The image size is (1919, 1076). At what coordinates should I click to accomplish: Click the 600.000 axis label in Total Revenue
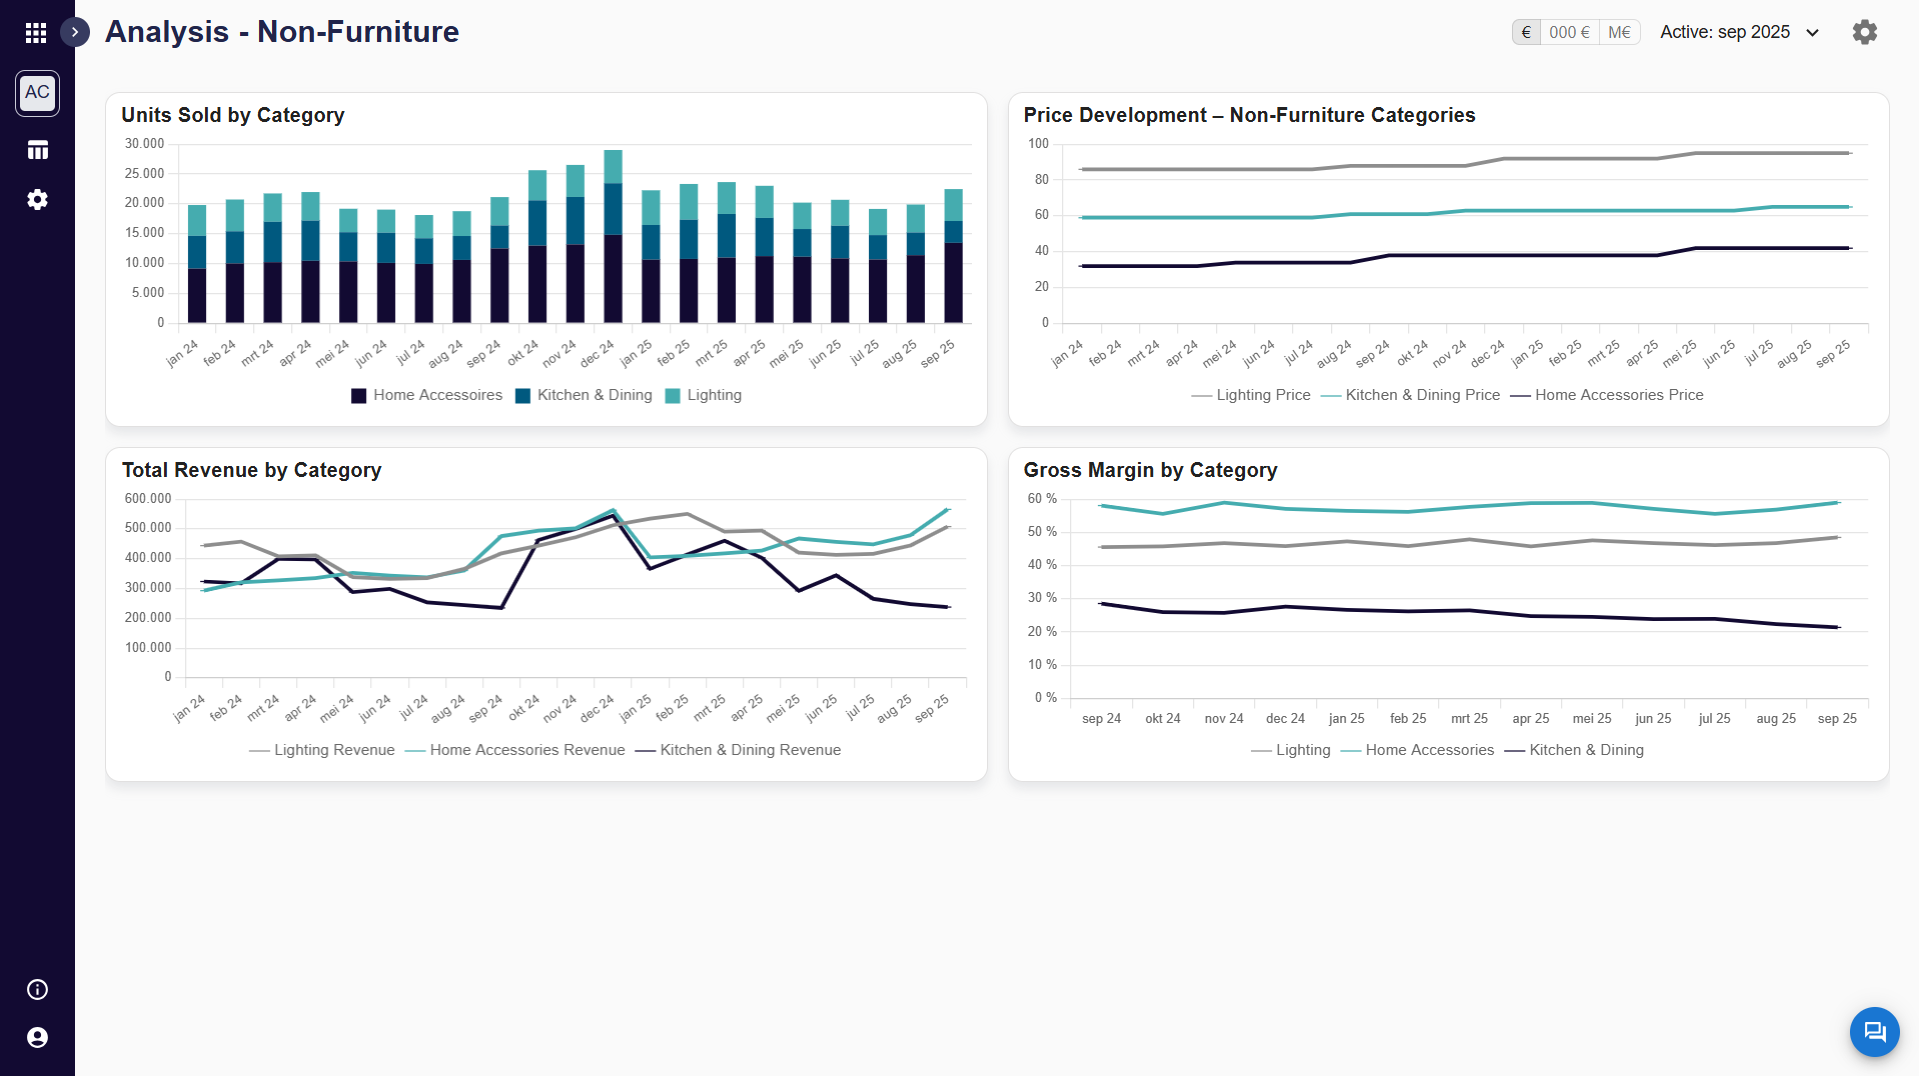coord(148,498)
